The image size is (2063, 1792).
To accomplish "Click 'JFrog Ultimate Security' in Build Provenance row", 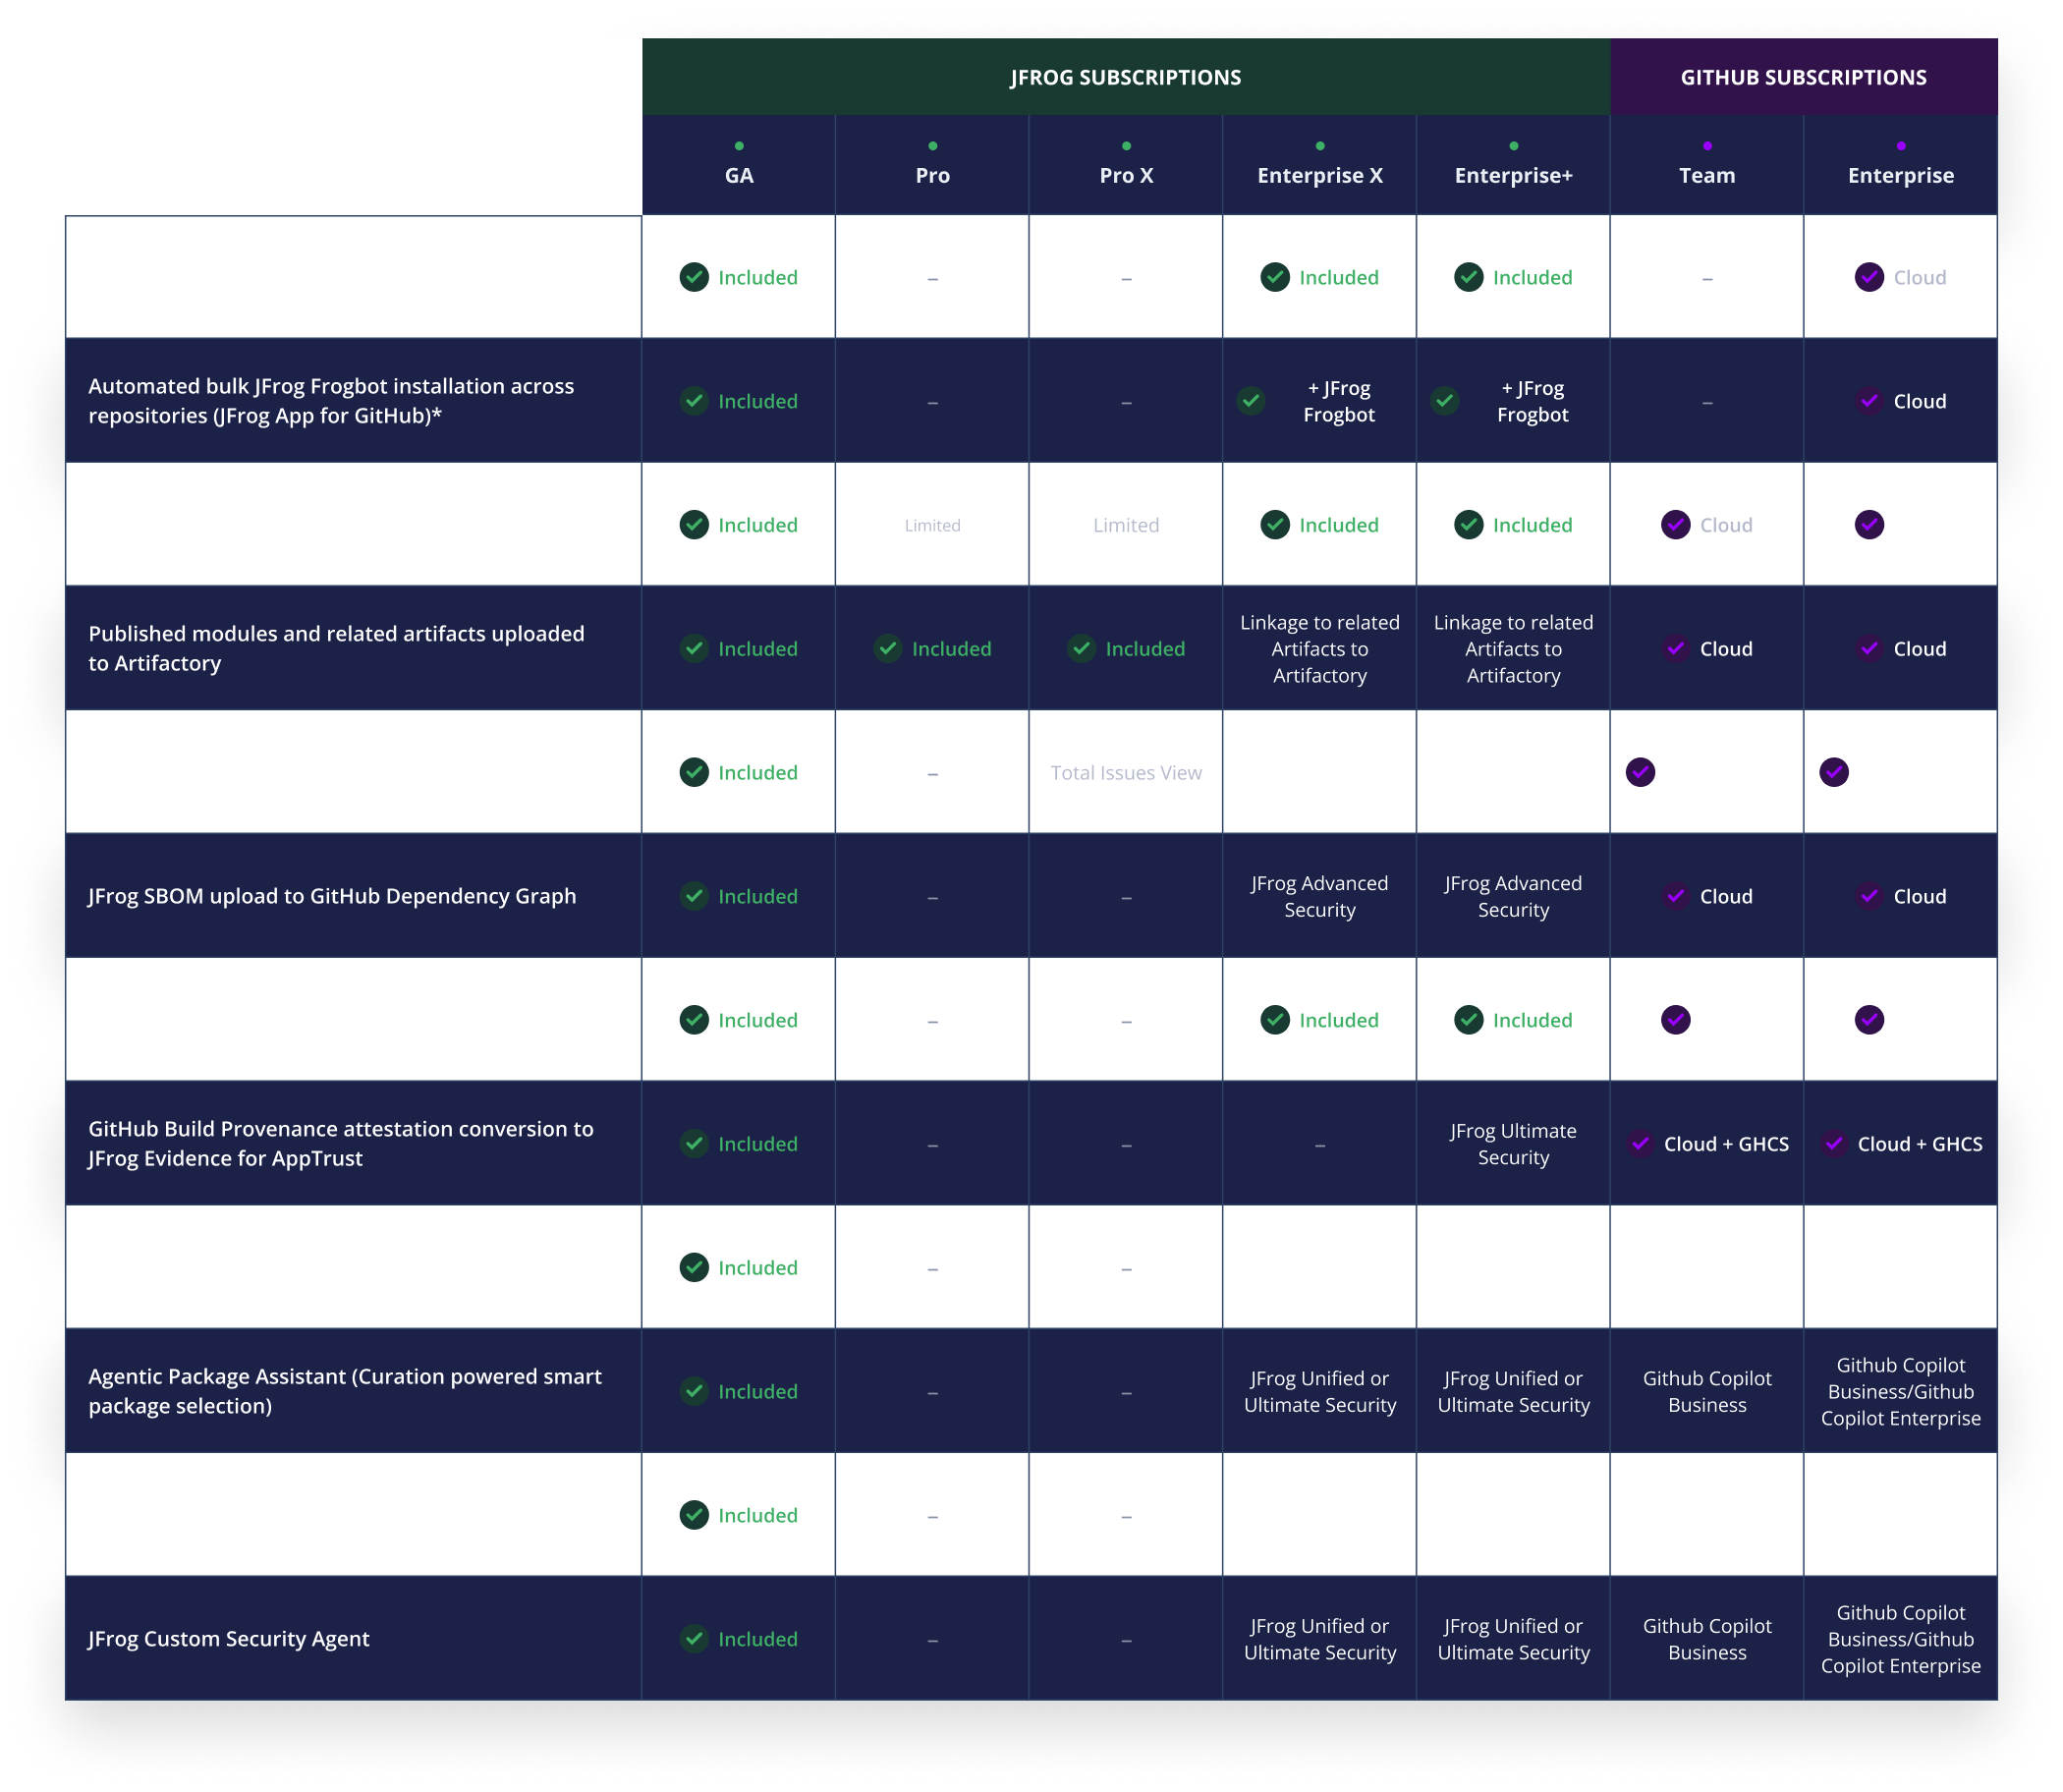I will click(1513, 1144).
